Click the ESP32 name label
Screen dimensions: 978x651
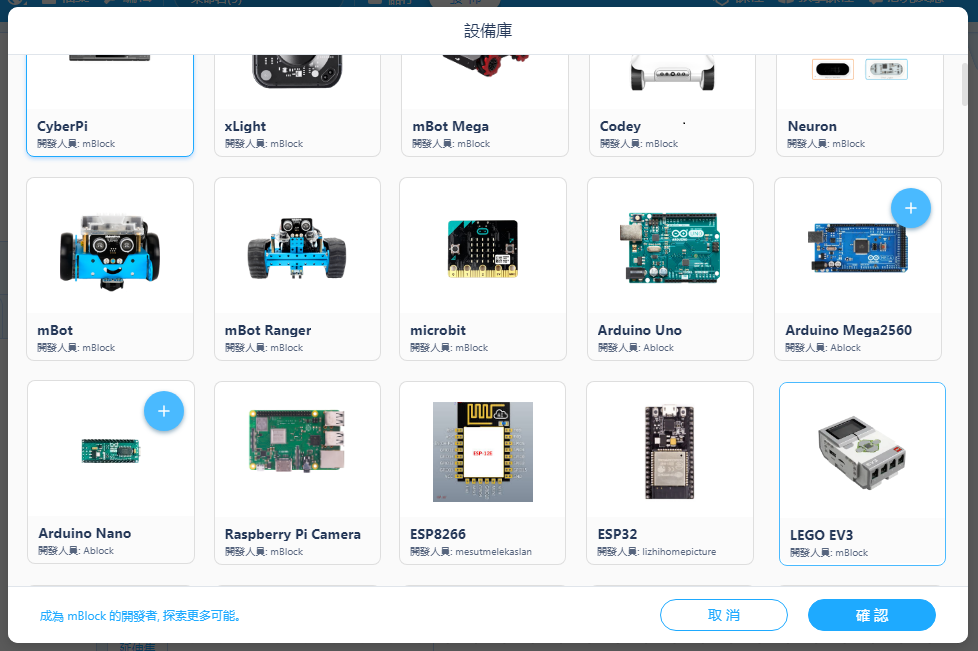click(617, 534)
